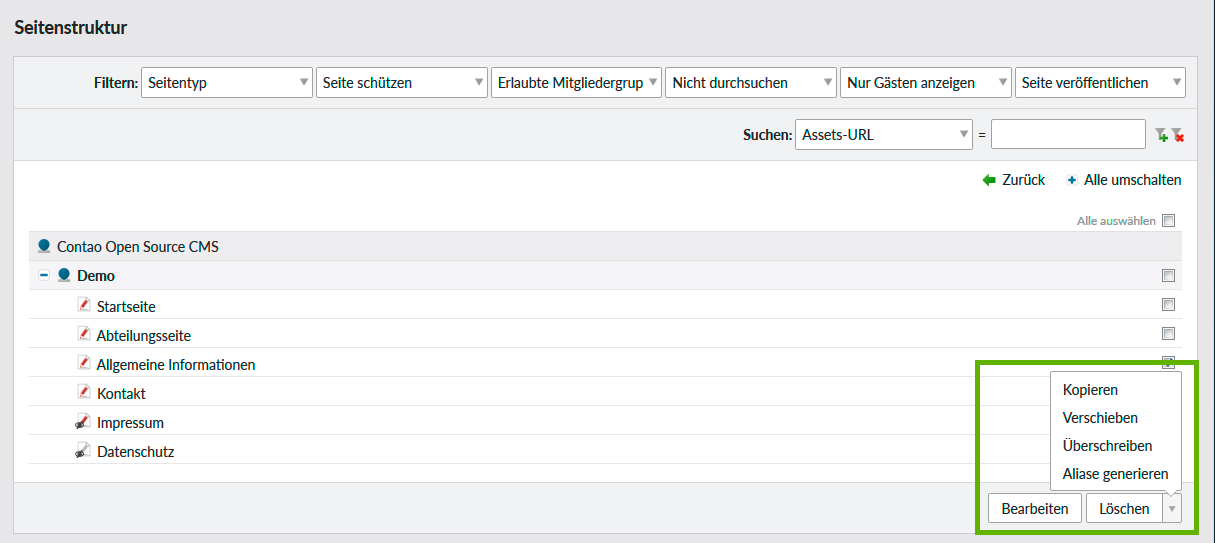Click the Kontakt page icon
Image resolution: width=1215 pixels, height=543 pixels.
pos(84,393)
